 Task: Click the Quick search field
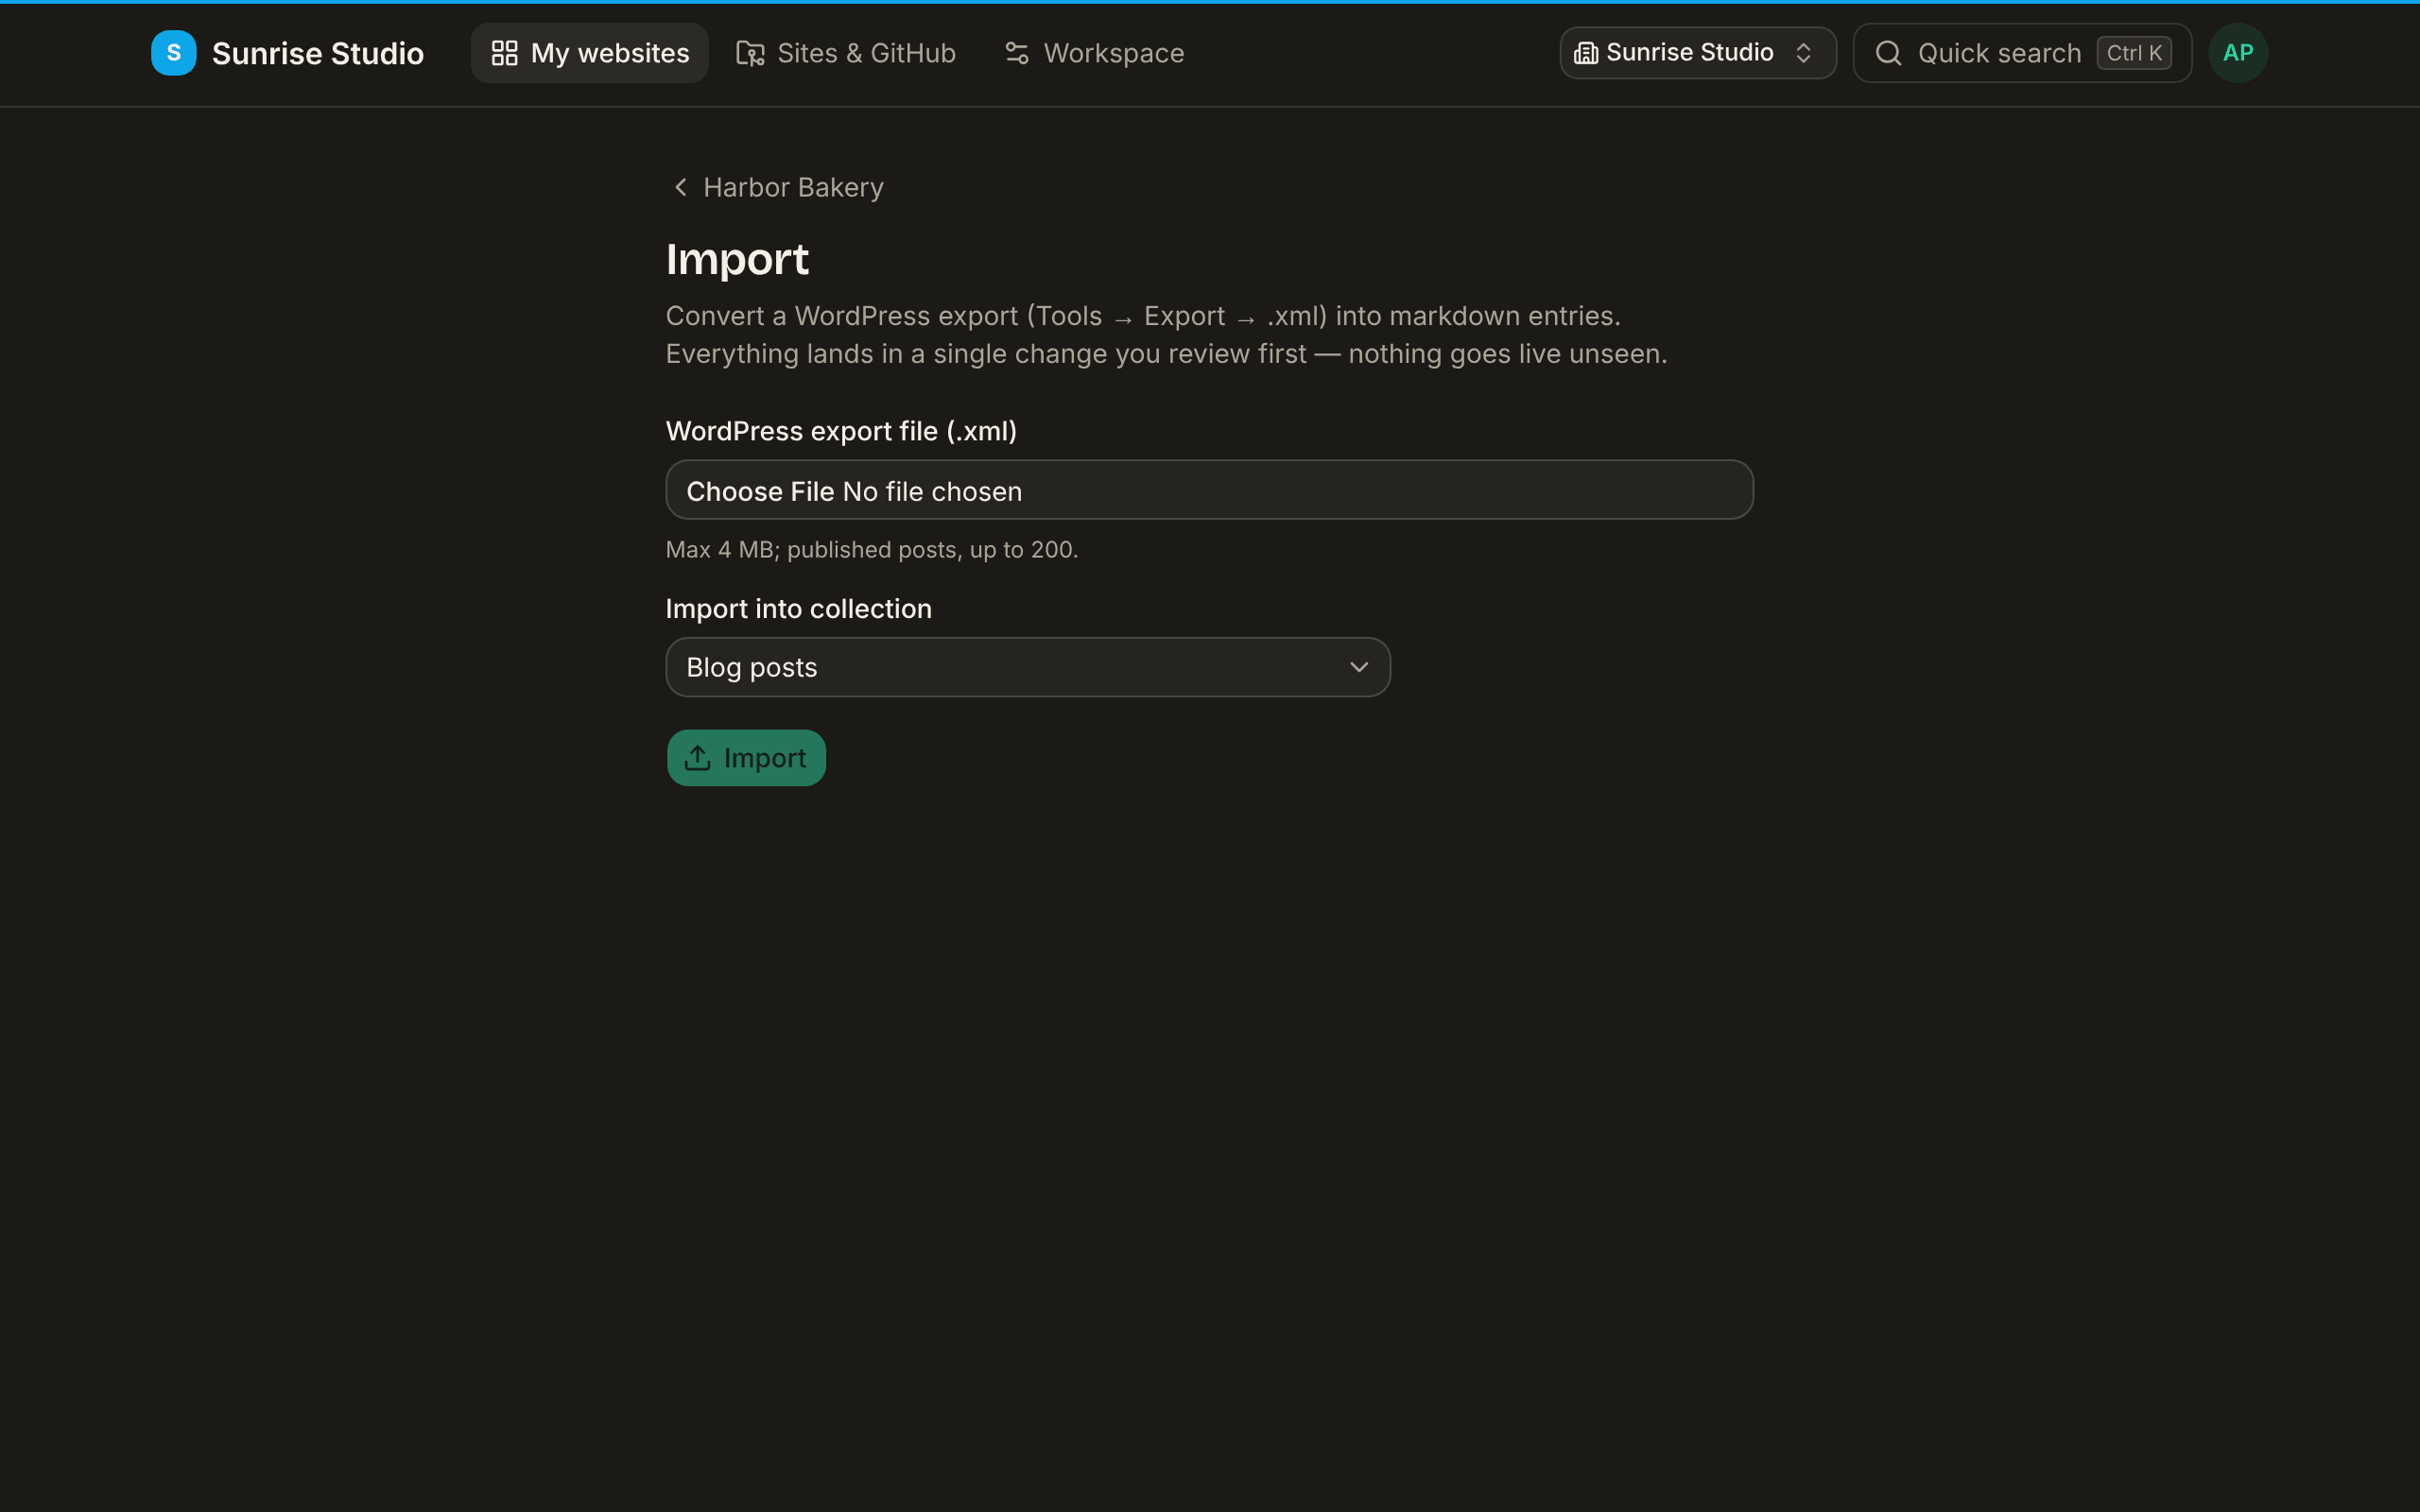2022,53
